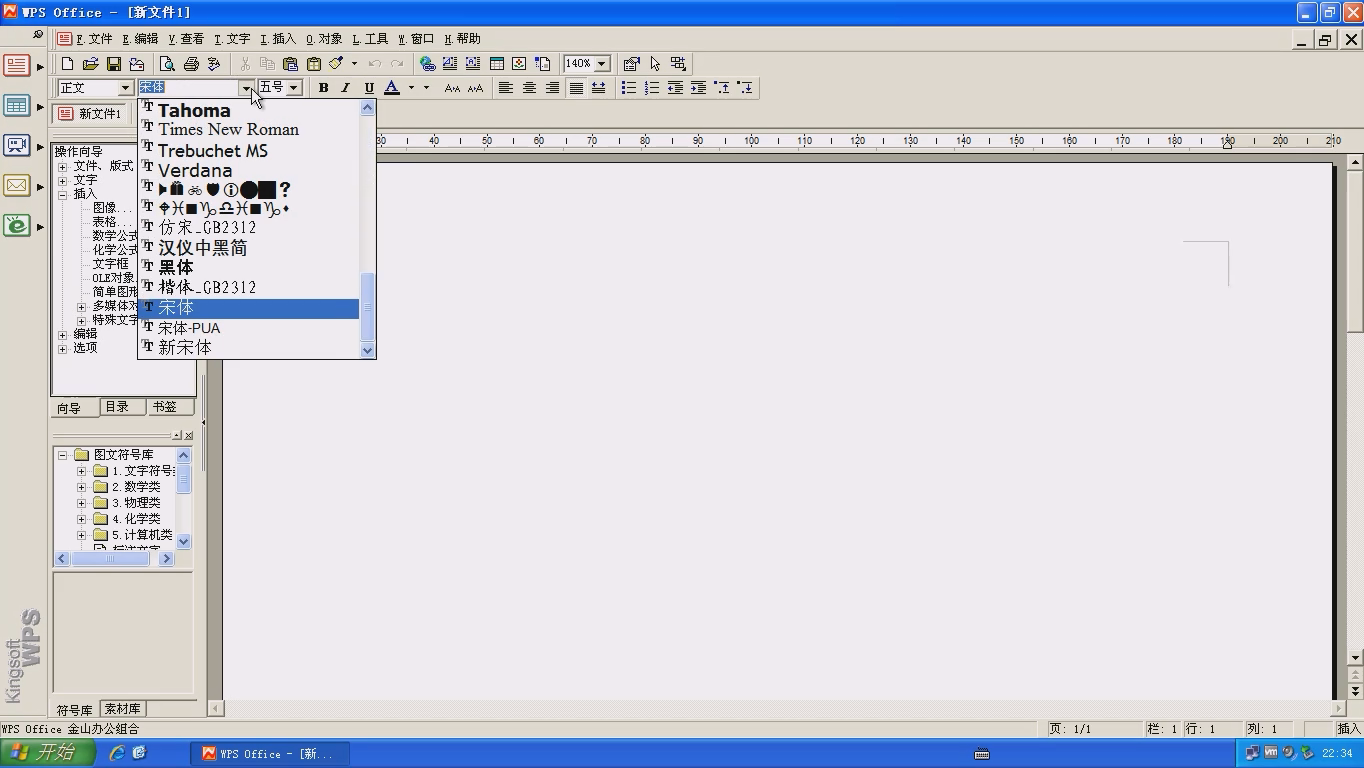Select the 新文件1 document tab
Screen dimensions: 1364x768
[x=90, y=114]
